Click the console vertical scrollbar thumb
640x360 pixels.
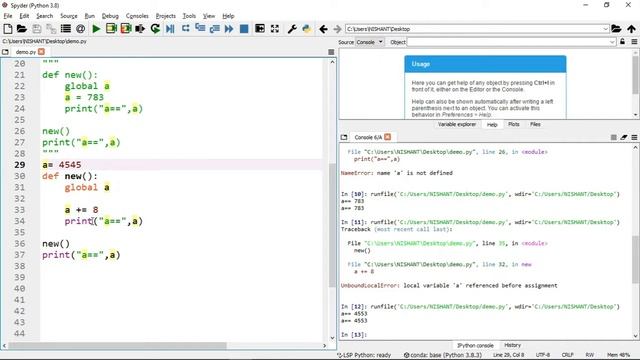636,260
